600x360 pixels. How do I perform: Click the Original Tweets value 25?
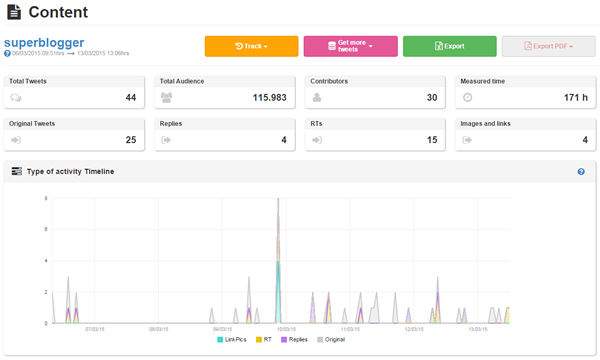pyautogui.click(x=131, y=140)
